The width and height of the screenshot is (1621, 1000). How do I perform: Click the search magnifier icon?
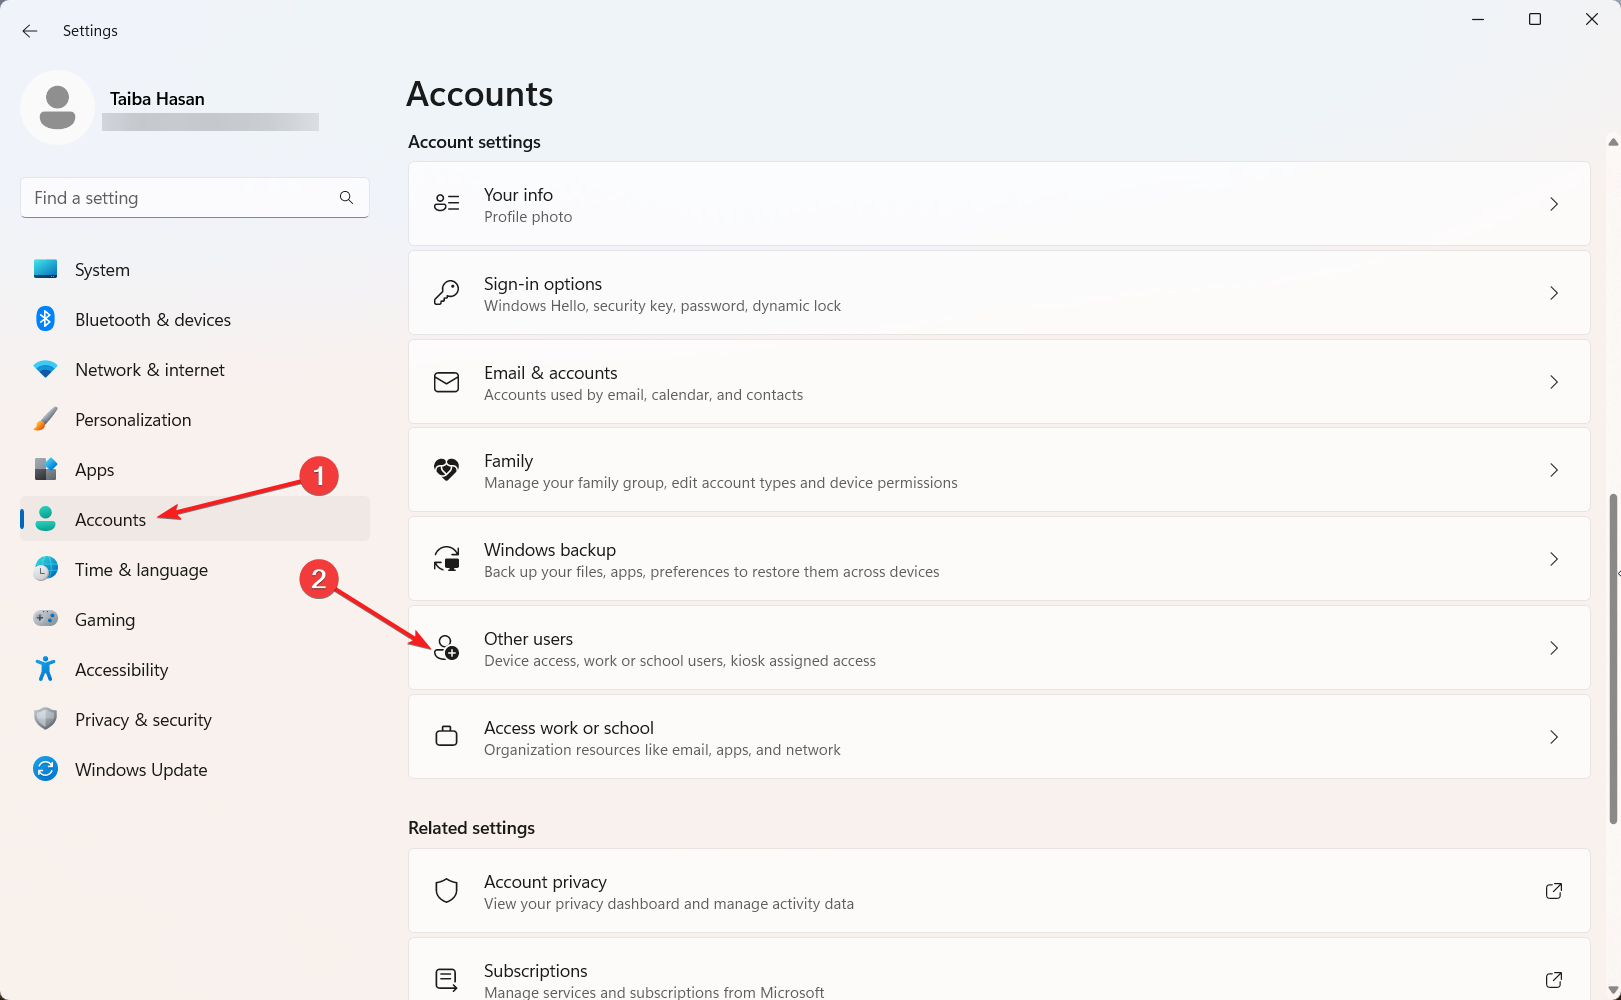click(x=346, y=198)
